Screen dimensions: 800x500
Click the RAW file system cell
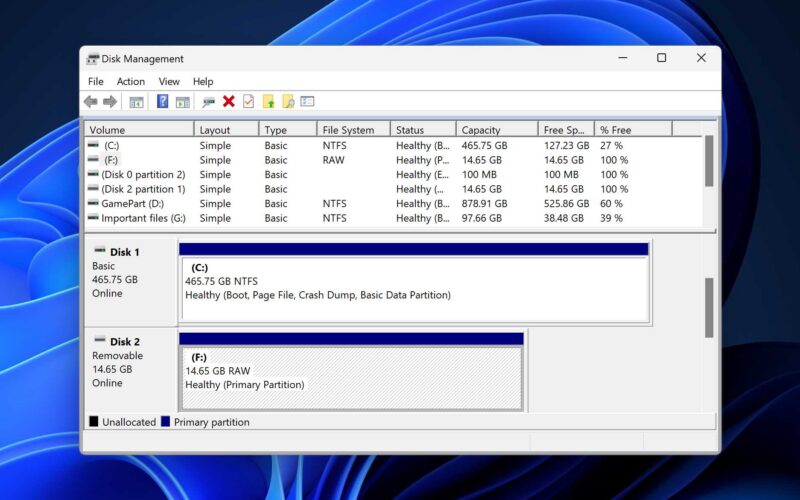(333, 160)
